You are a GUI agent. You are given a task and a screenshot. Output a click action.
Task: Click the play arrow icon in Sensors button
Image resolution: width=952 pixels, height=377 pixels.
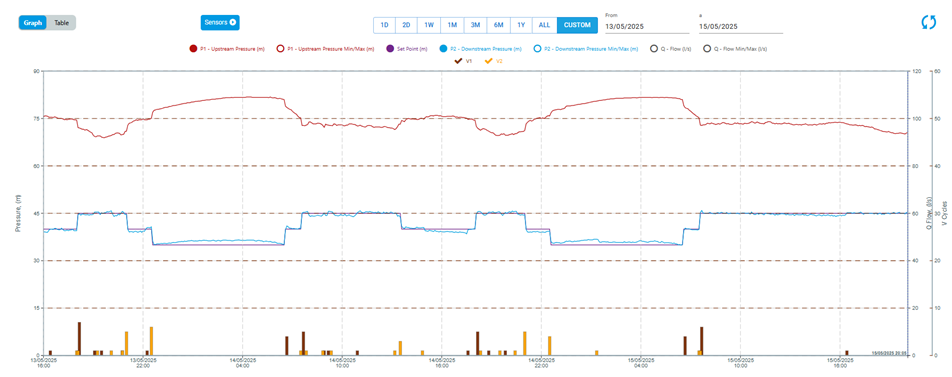pyautogui.click(x=233, y=22)
